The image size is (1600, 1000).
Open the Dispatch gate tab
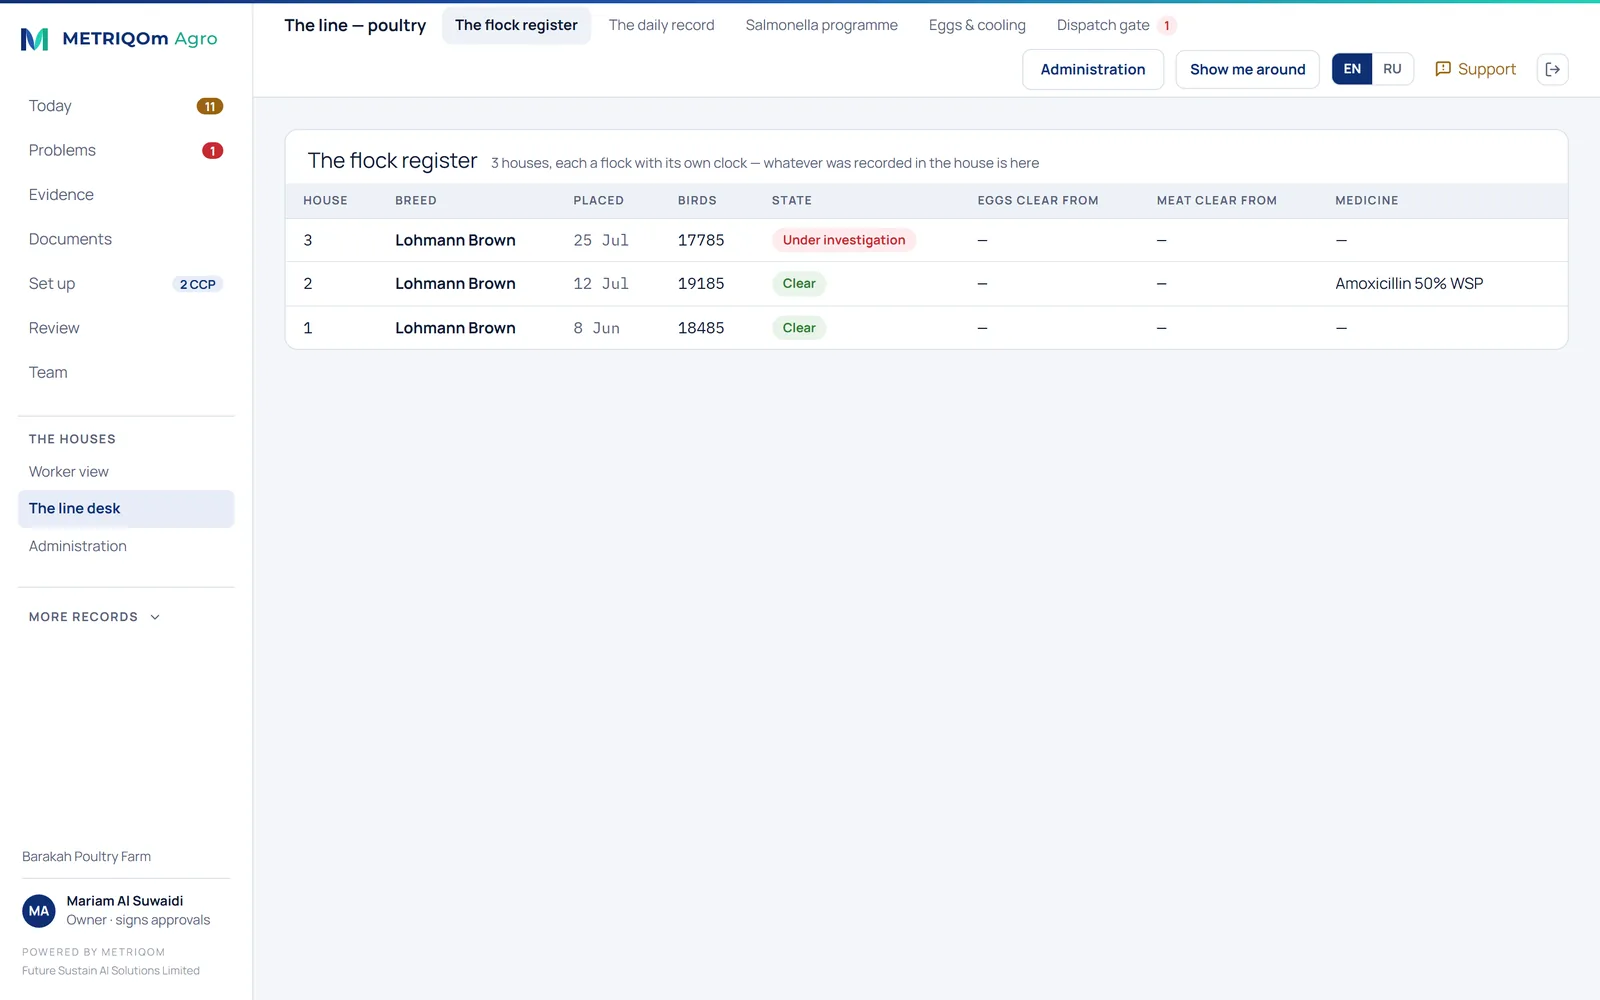[1116, 25]
